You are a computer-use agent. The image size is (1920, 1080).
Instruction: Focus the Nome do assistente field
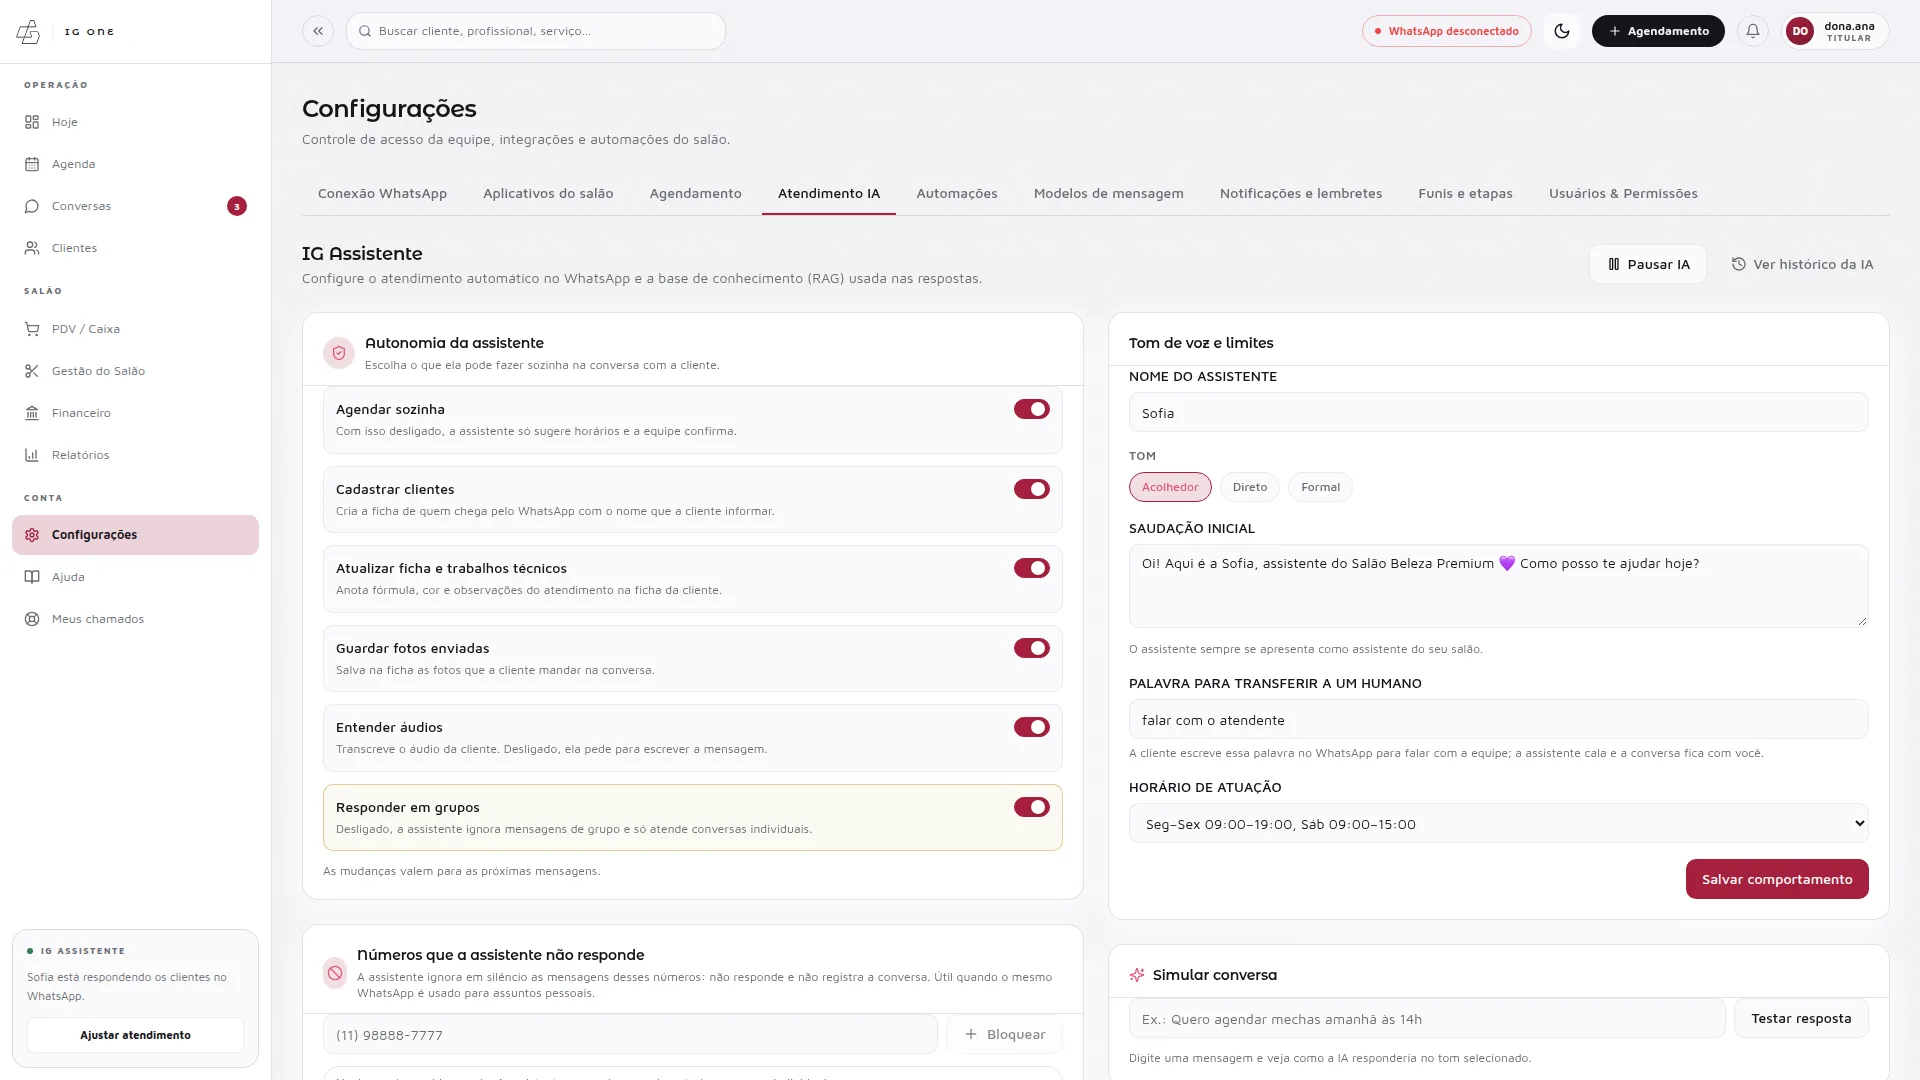point(1498,413)
